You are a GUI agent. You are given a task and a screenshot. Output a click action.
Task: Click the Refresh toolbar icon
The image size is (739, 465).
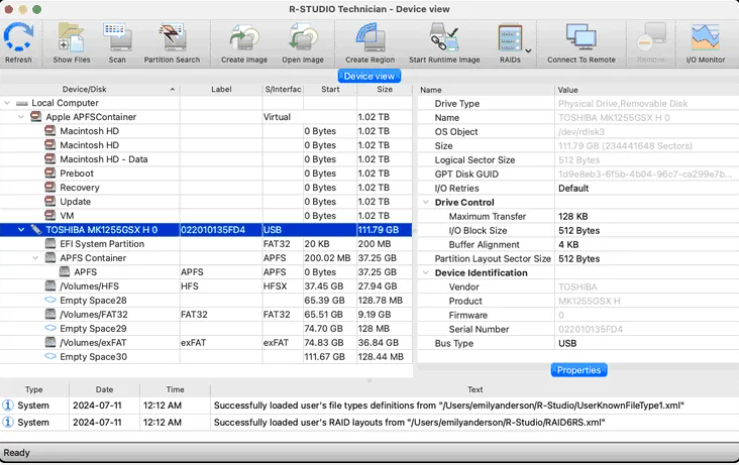(18, 38)
